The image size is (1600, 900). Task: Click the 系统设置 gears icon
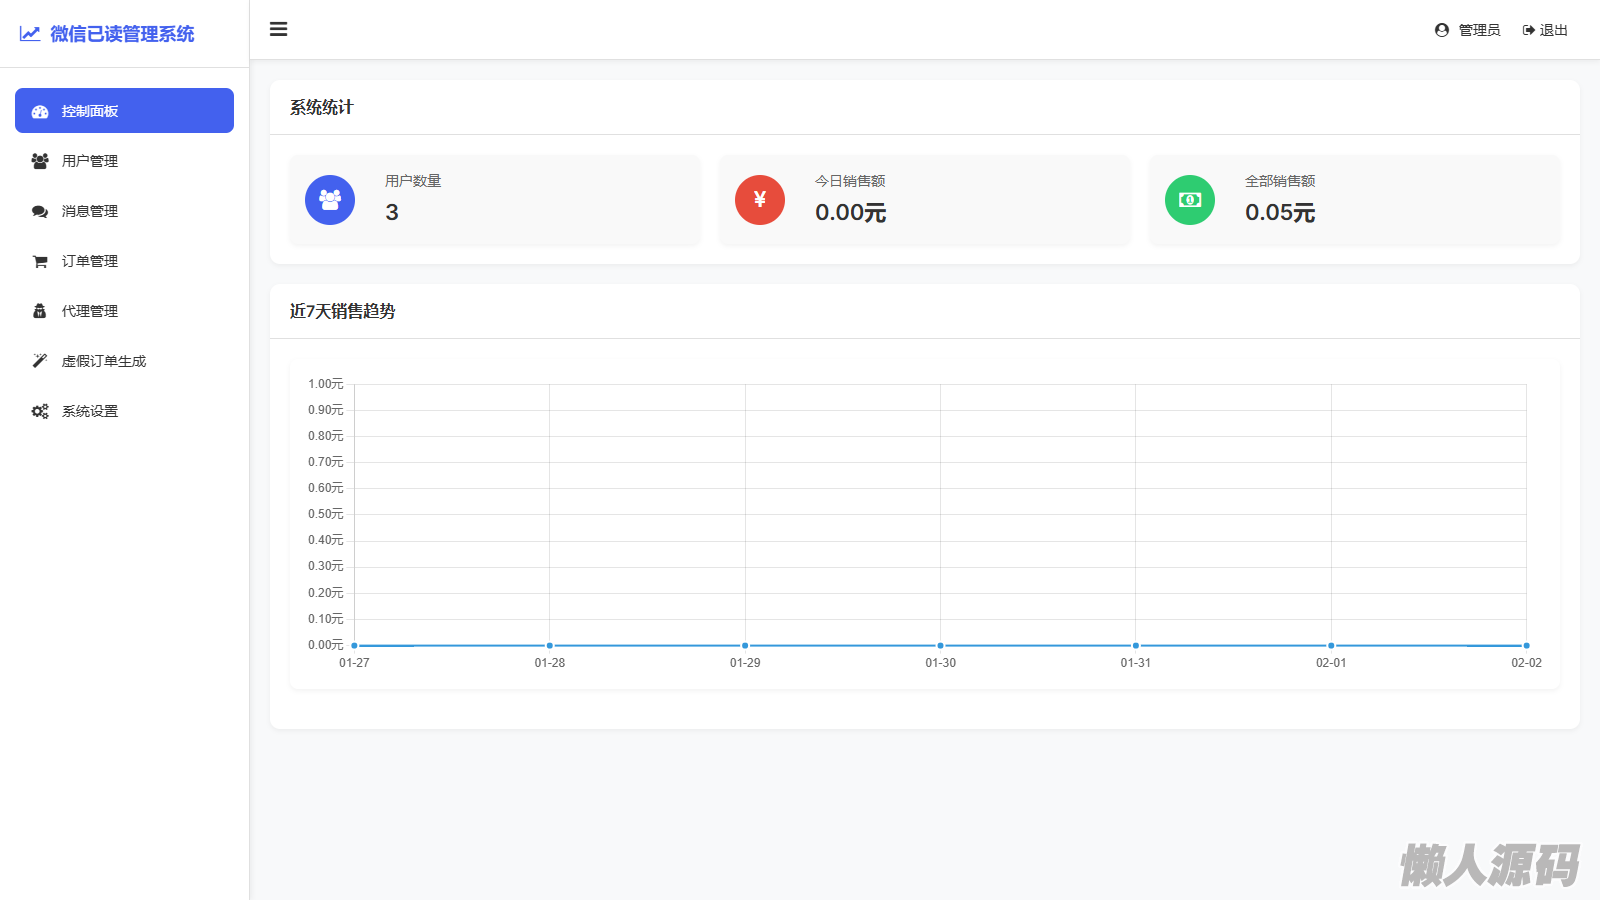coord(40,411)
